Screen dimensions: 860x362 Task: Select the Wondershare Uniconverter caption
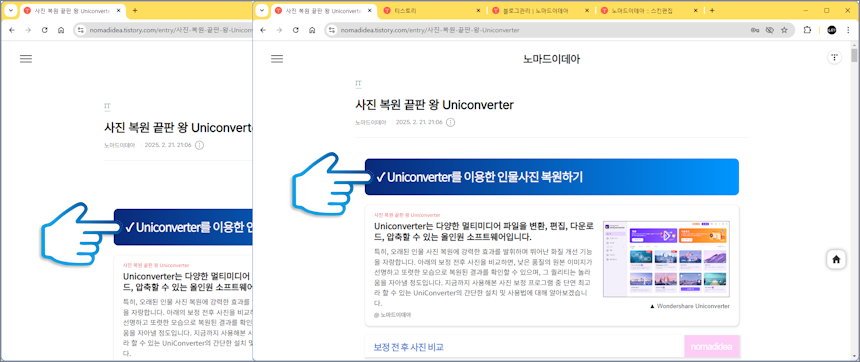click(689, 306)
